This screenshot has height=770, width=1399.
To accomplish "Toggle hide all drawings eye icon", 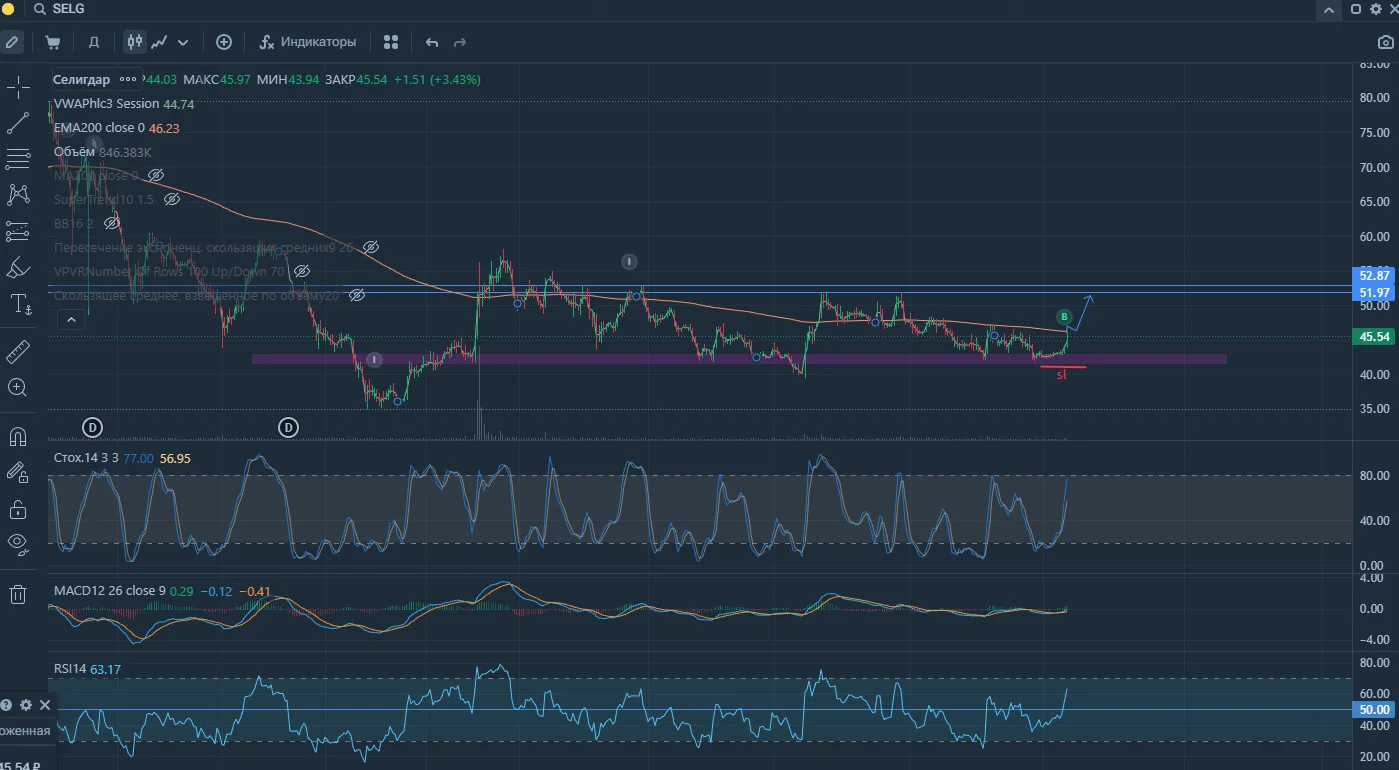I will coord(18,543).
